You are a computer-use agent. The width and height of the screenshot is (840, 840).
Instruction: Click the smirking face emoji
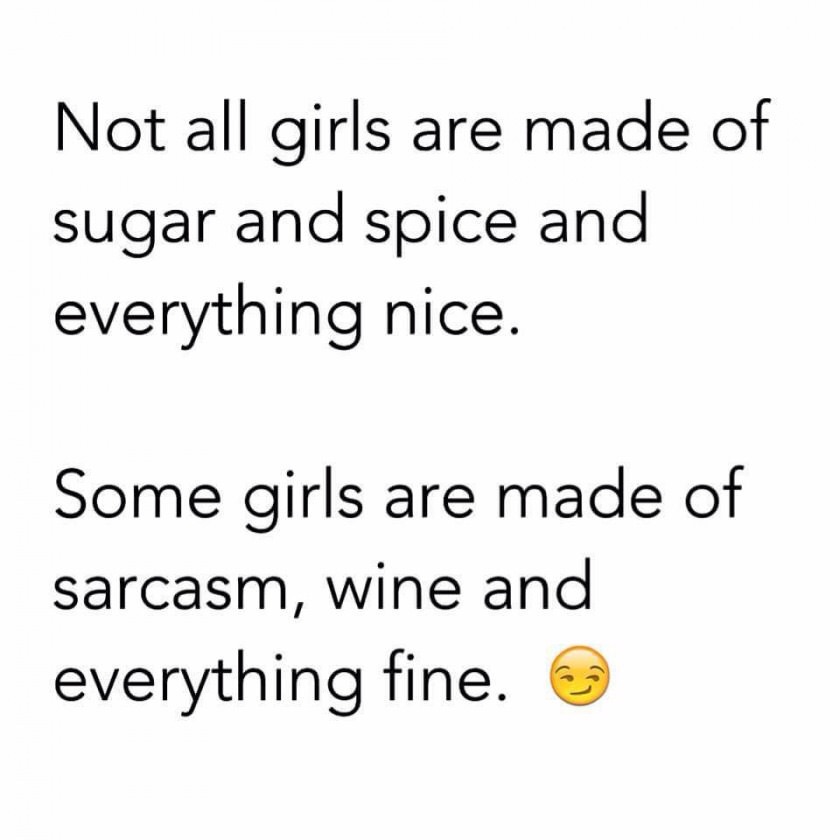tap(580, 676)
